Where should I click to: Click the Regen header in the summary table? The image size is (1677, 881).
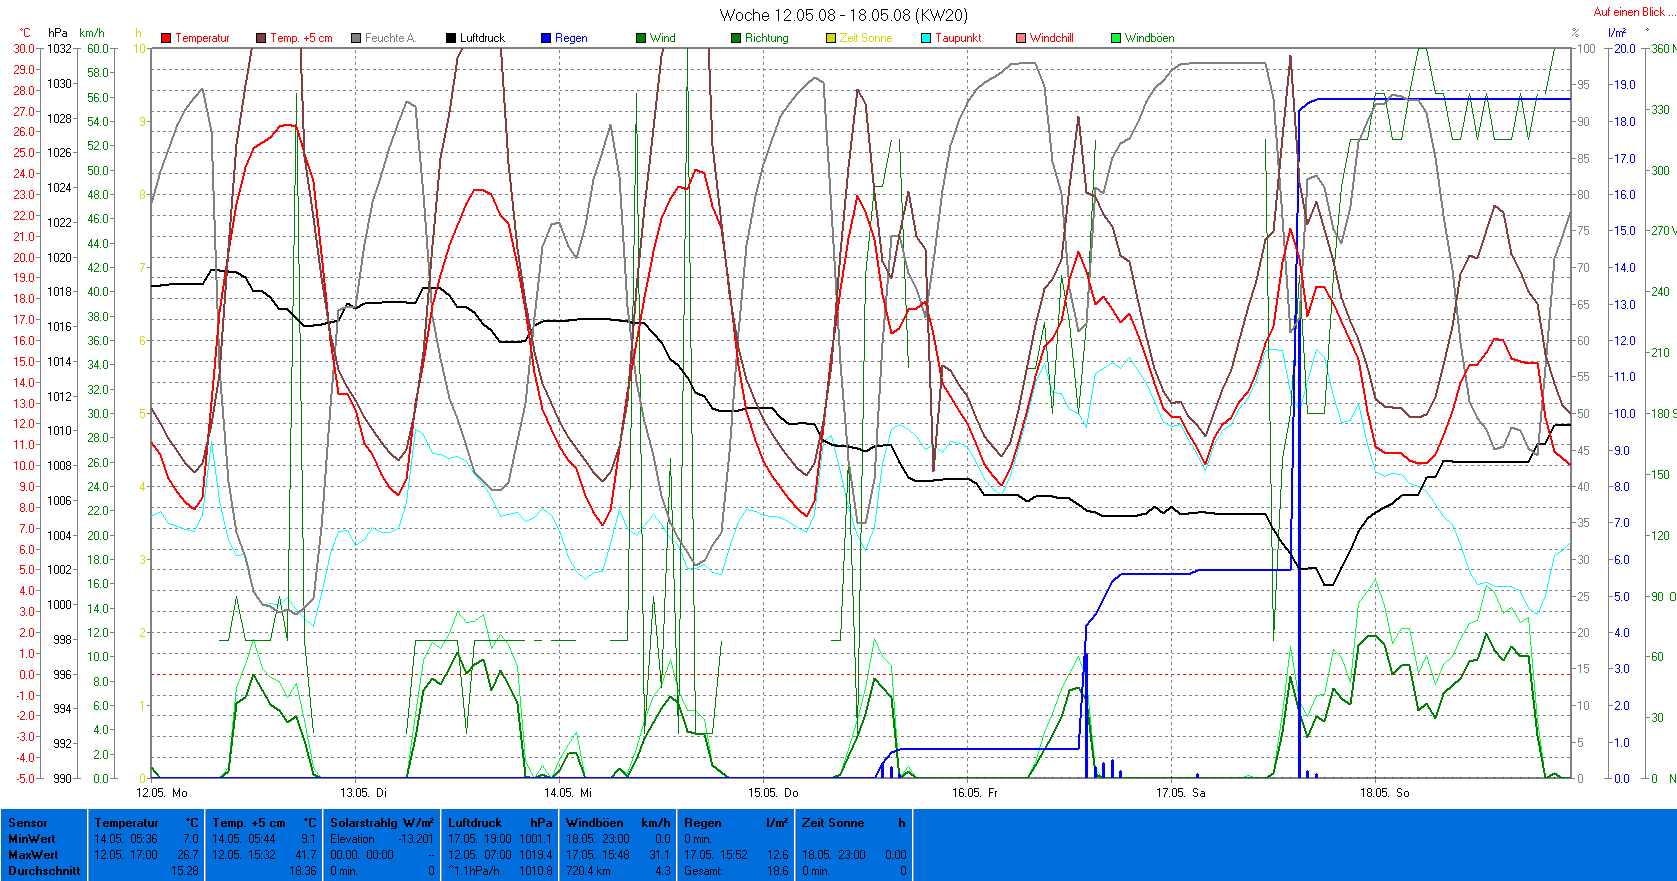tap(703, 823)
